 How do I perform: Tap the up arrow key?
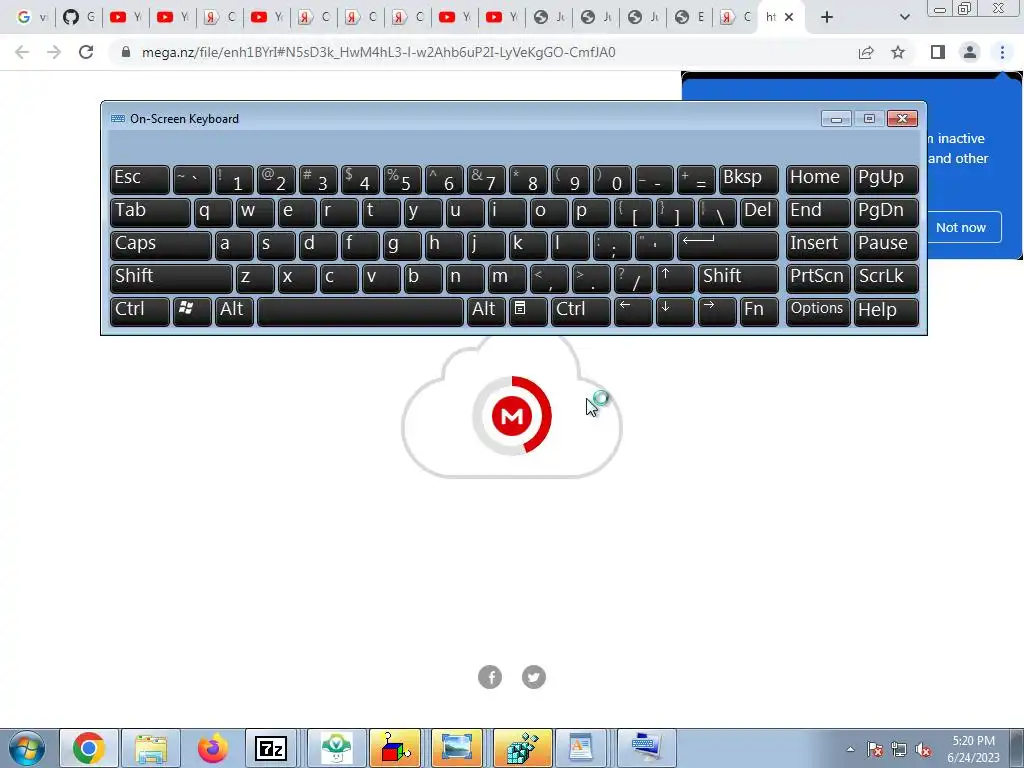[675, 278]
